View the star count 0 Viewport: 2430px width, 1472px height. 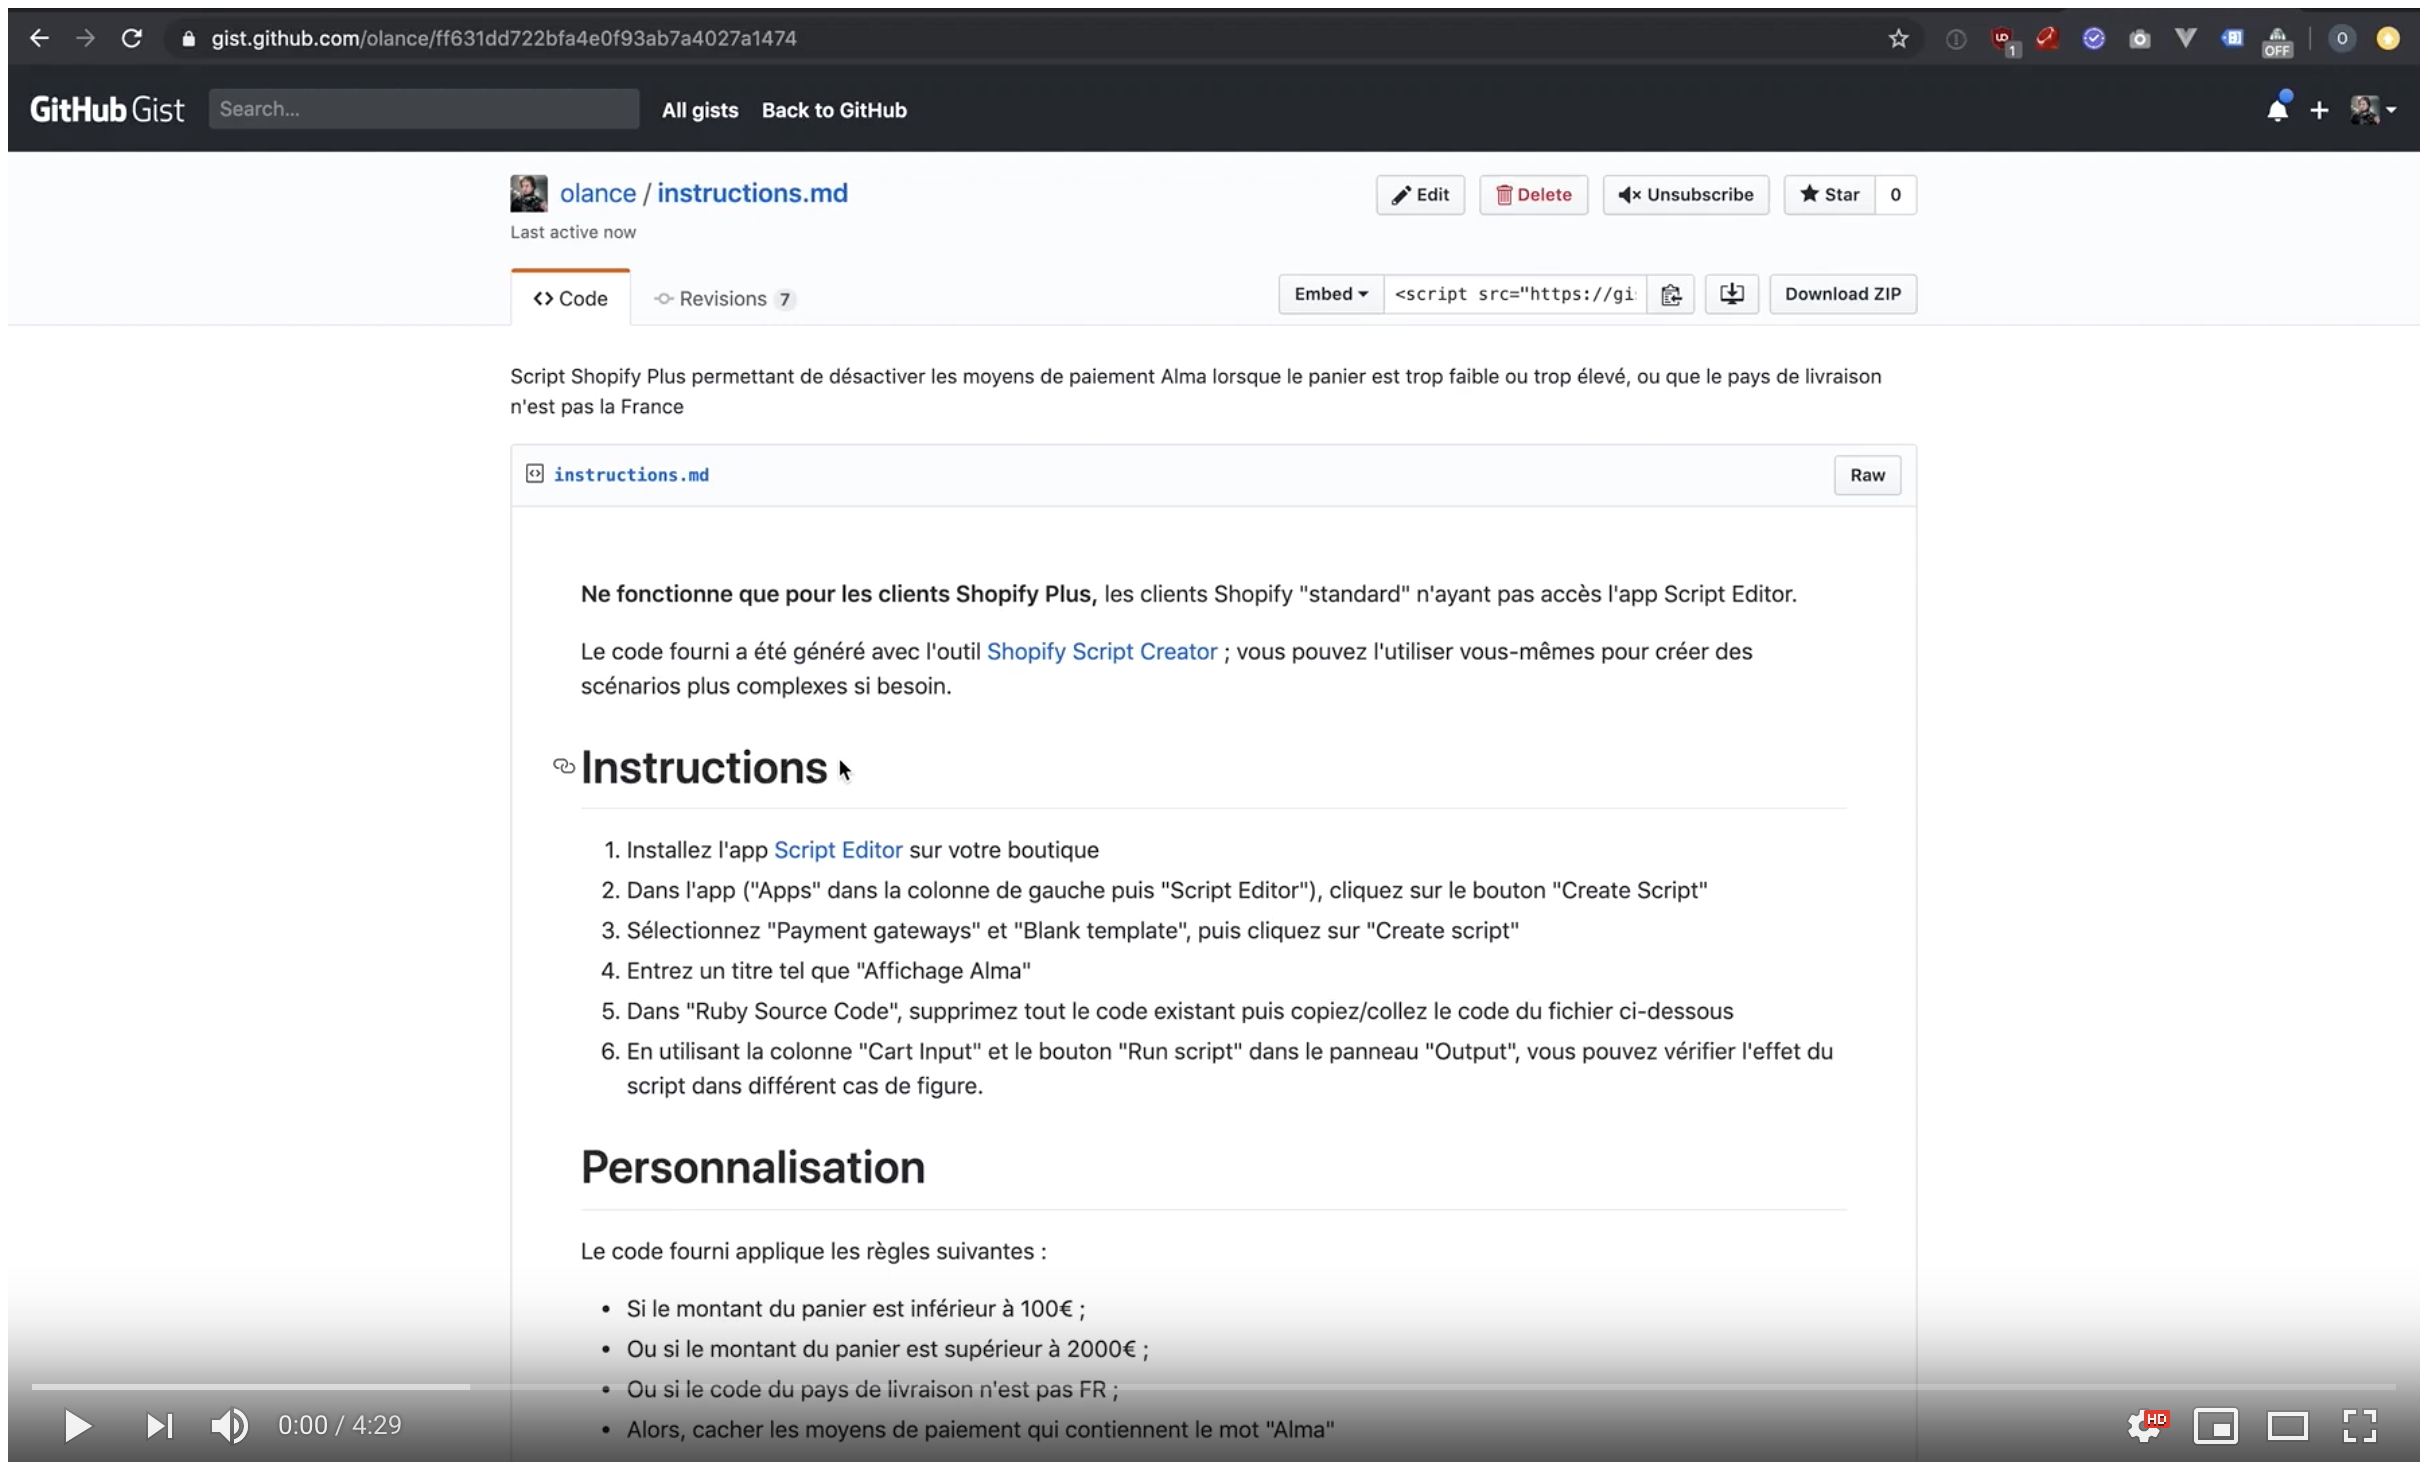click(x=1895, y=195)
